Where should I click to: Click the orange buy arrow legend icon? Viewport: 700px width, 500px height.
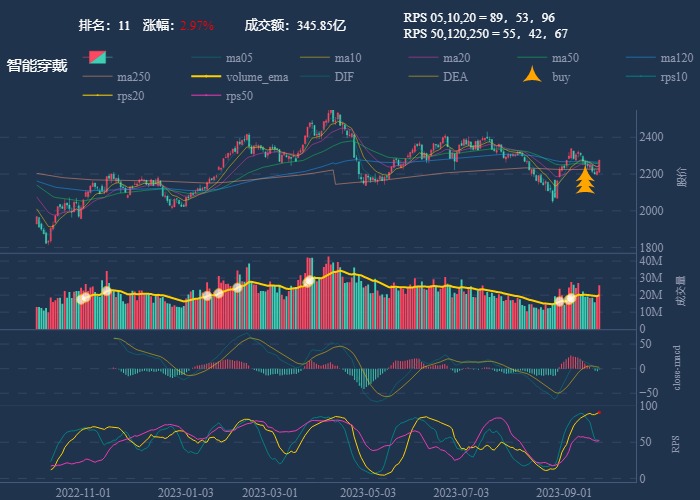pos(533,76)
